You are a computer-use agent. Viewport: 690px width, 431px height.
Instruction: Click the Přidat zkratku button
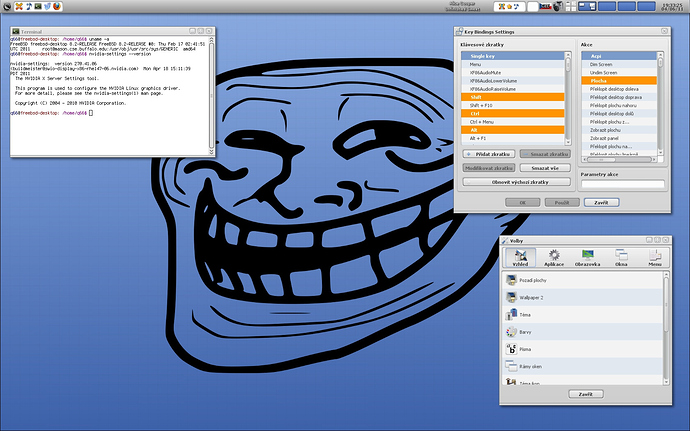(488, 154)
